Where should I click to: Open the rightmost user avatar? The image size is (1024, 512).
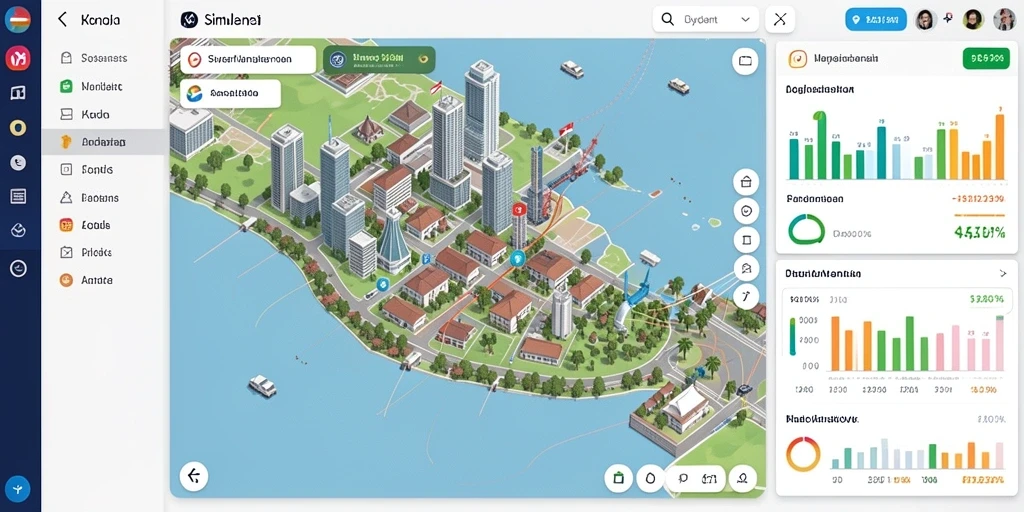(1004, 20)
